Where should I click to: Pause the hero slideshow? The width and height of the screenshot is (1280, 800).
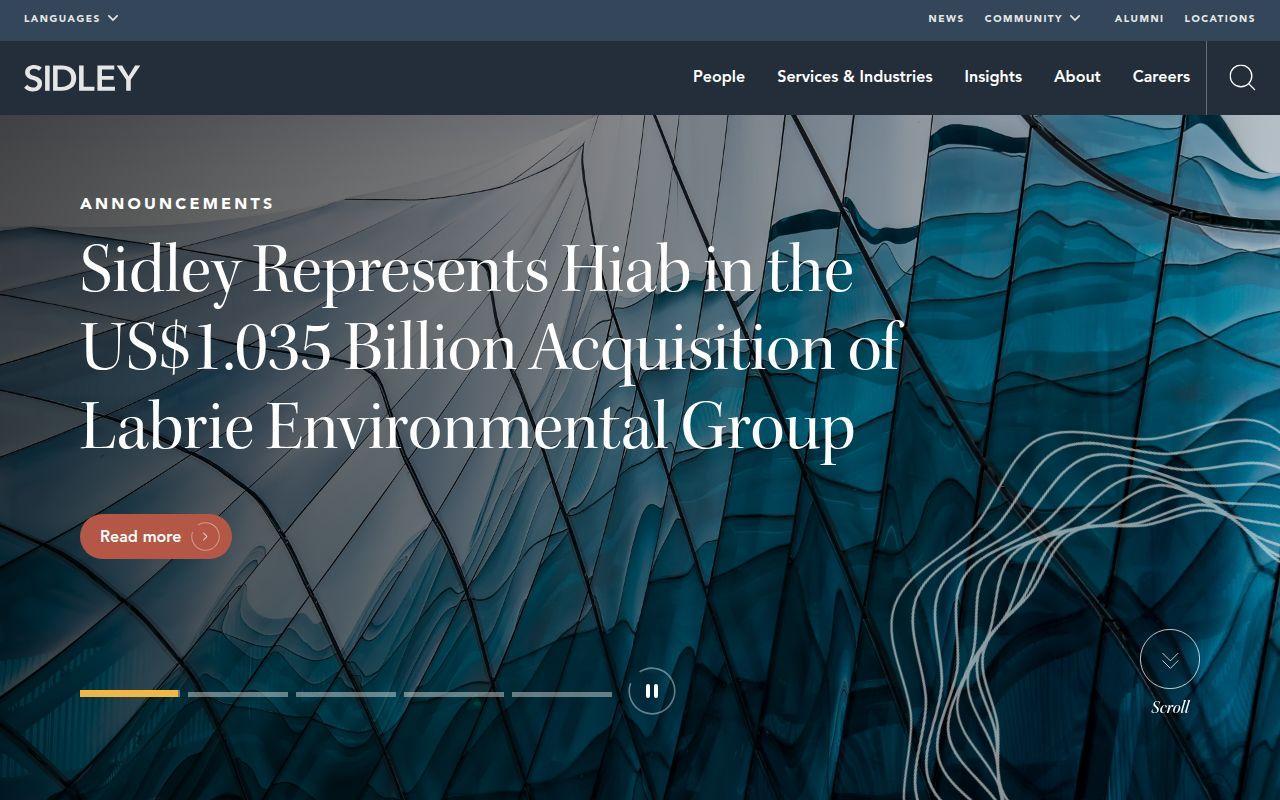[x=652, y=691]
